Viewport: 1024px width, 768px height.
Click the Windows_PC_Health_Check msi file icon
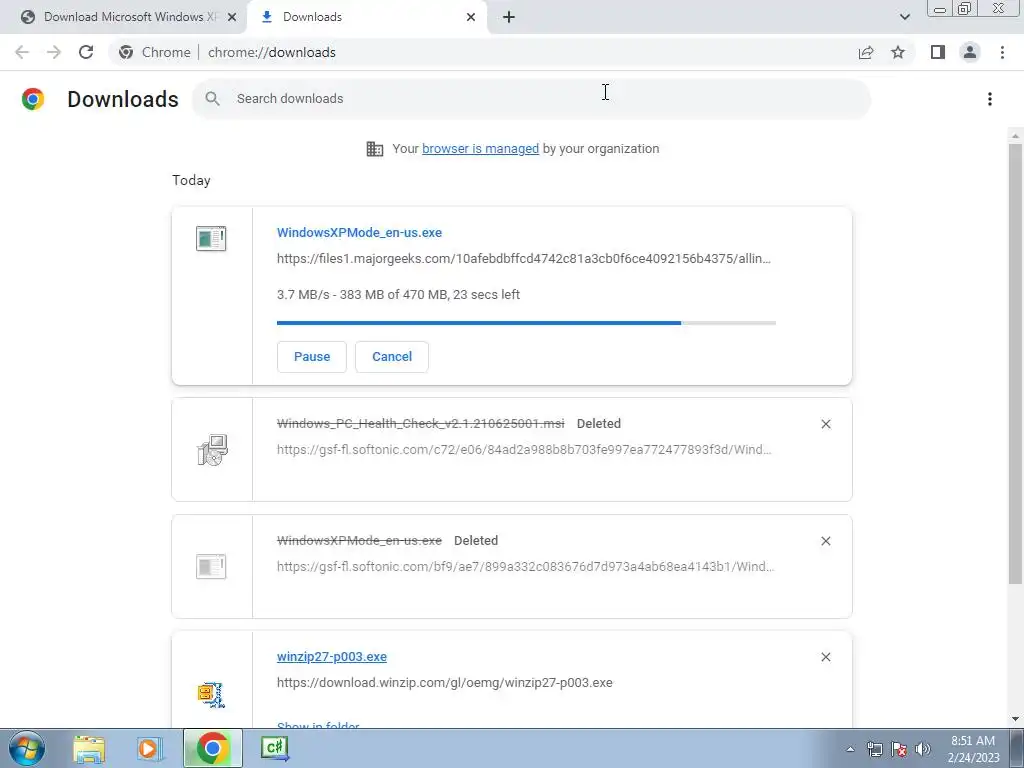point(212,449)
